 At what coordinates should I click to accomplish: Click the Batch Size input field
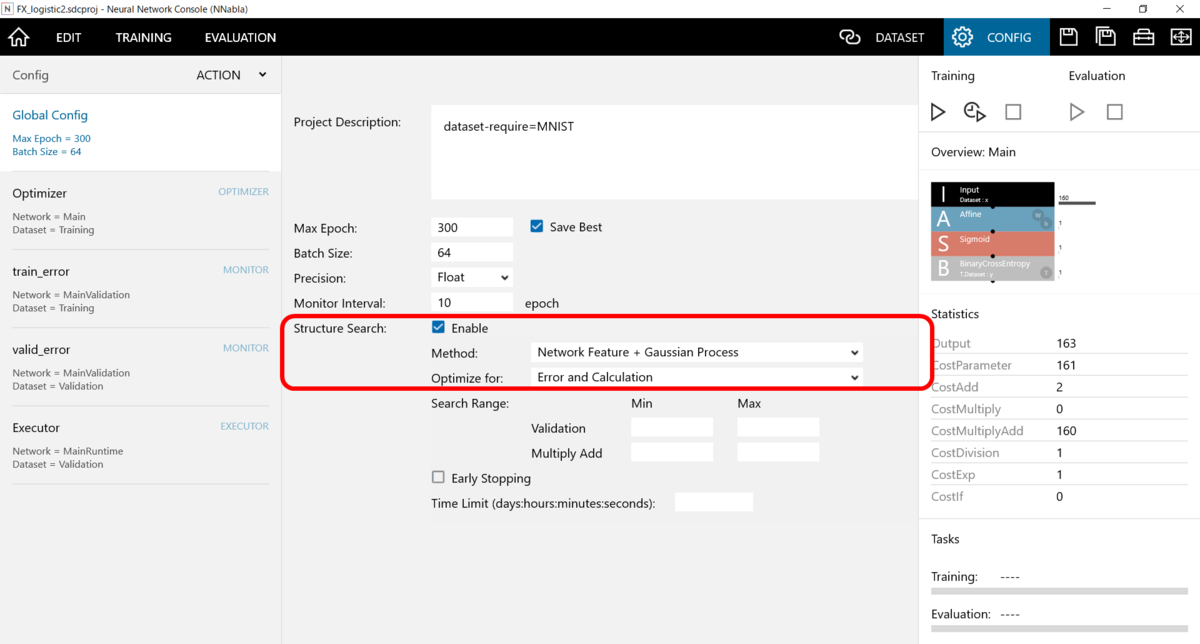point(472,252)
